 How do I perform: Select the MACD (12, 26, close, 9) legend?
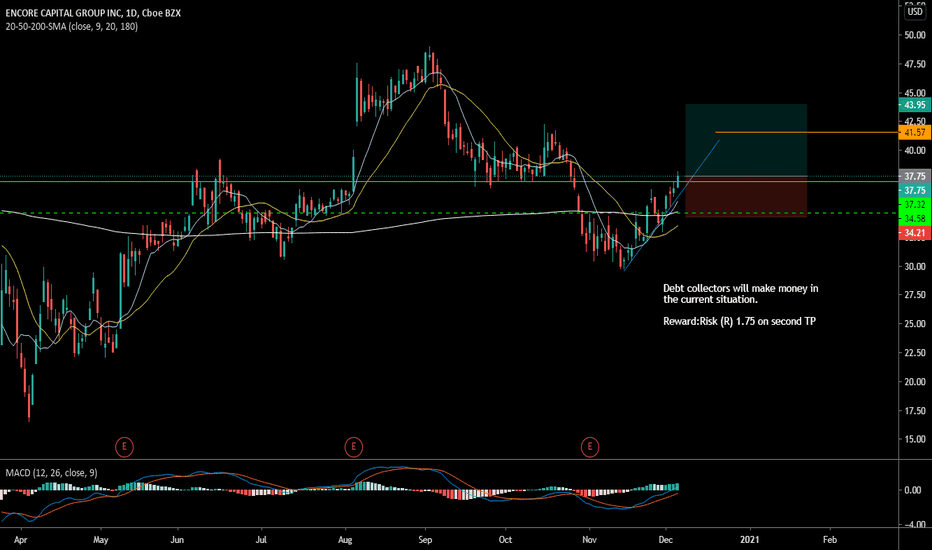[x=51, y=473]
